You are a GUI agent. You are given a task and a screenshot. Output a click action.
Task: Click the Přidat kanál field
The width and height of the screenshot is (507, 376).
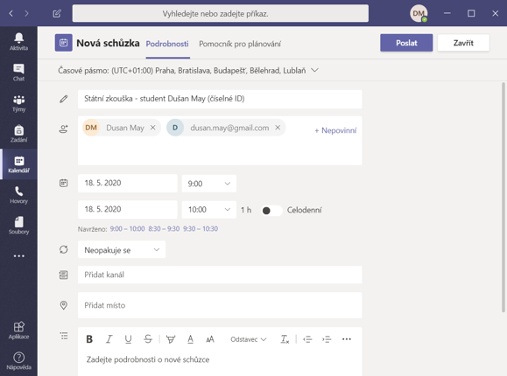[220, 275]
